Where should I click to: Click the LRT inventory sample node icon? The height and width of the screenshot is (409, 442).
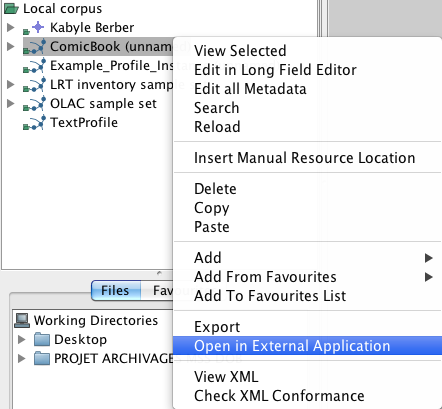[x=34, y=85]
